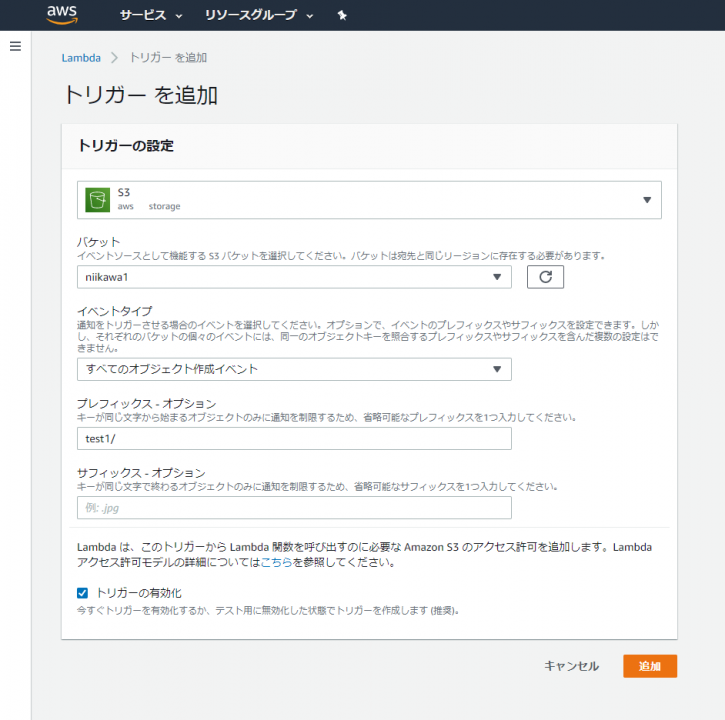Click the green S3 bucket icon
725x720 pixels.
pyautogui.click(x=98, y=200)
